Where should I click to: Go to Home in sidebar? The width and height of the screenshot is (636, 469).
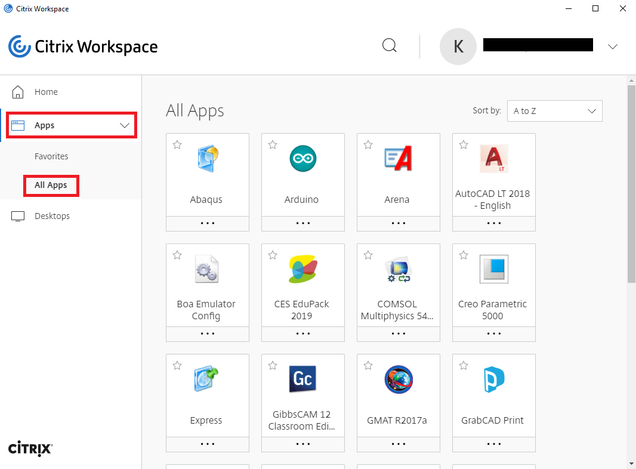tap(46, 92)
